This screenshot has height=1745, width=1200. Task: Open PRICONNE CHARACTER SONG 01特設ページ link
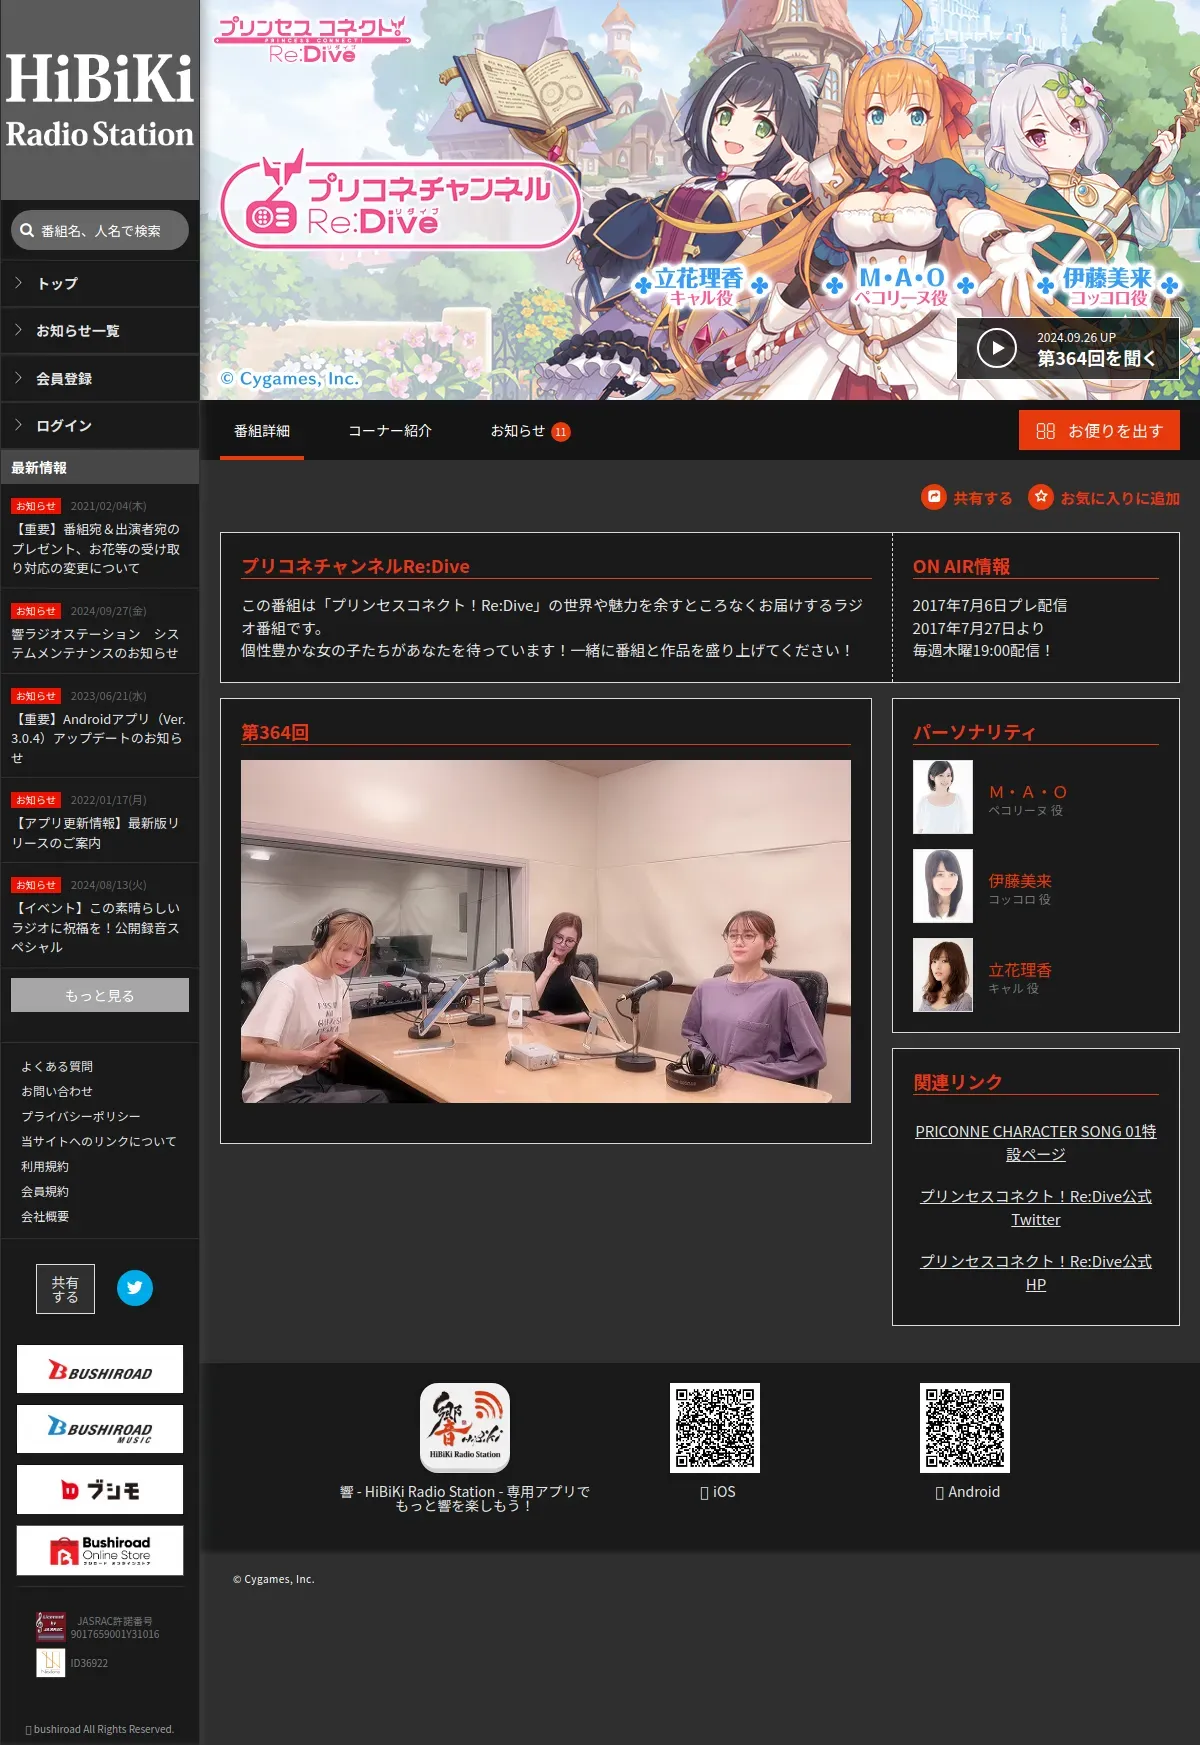[x=1036, y=1143]
